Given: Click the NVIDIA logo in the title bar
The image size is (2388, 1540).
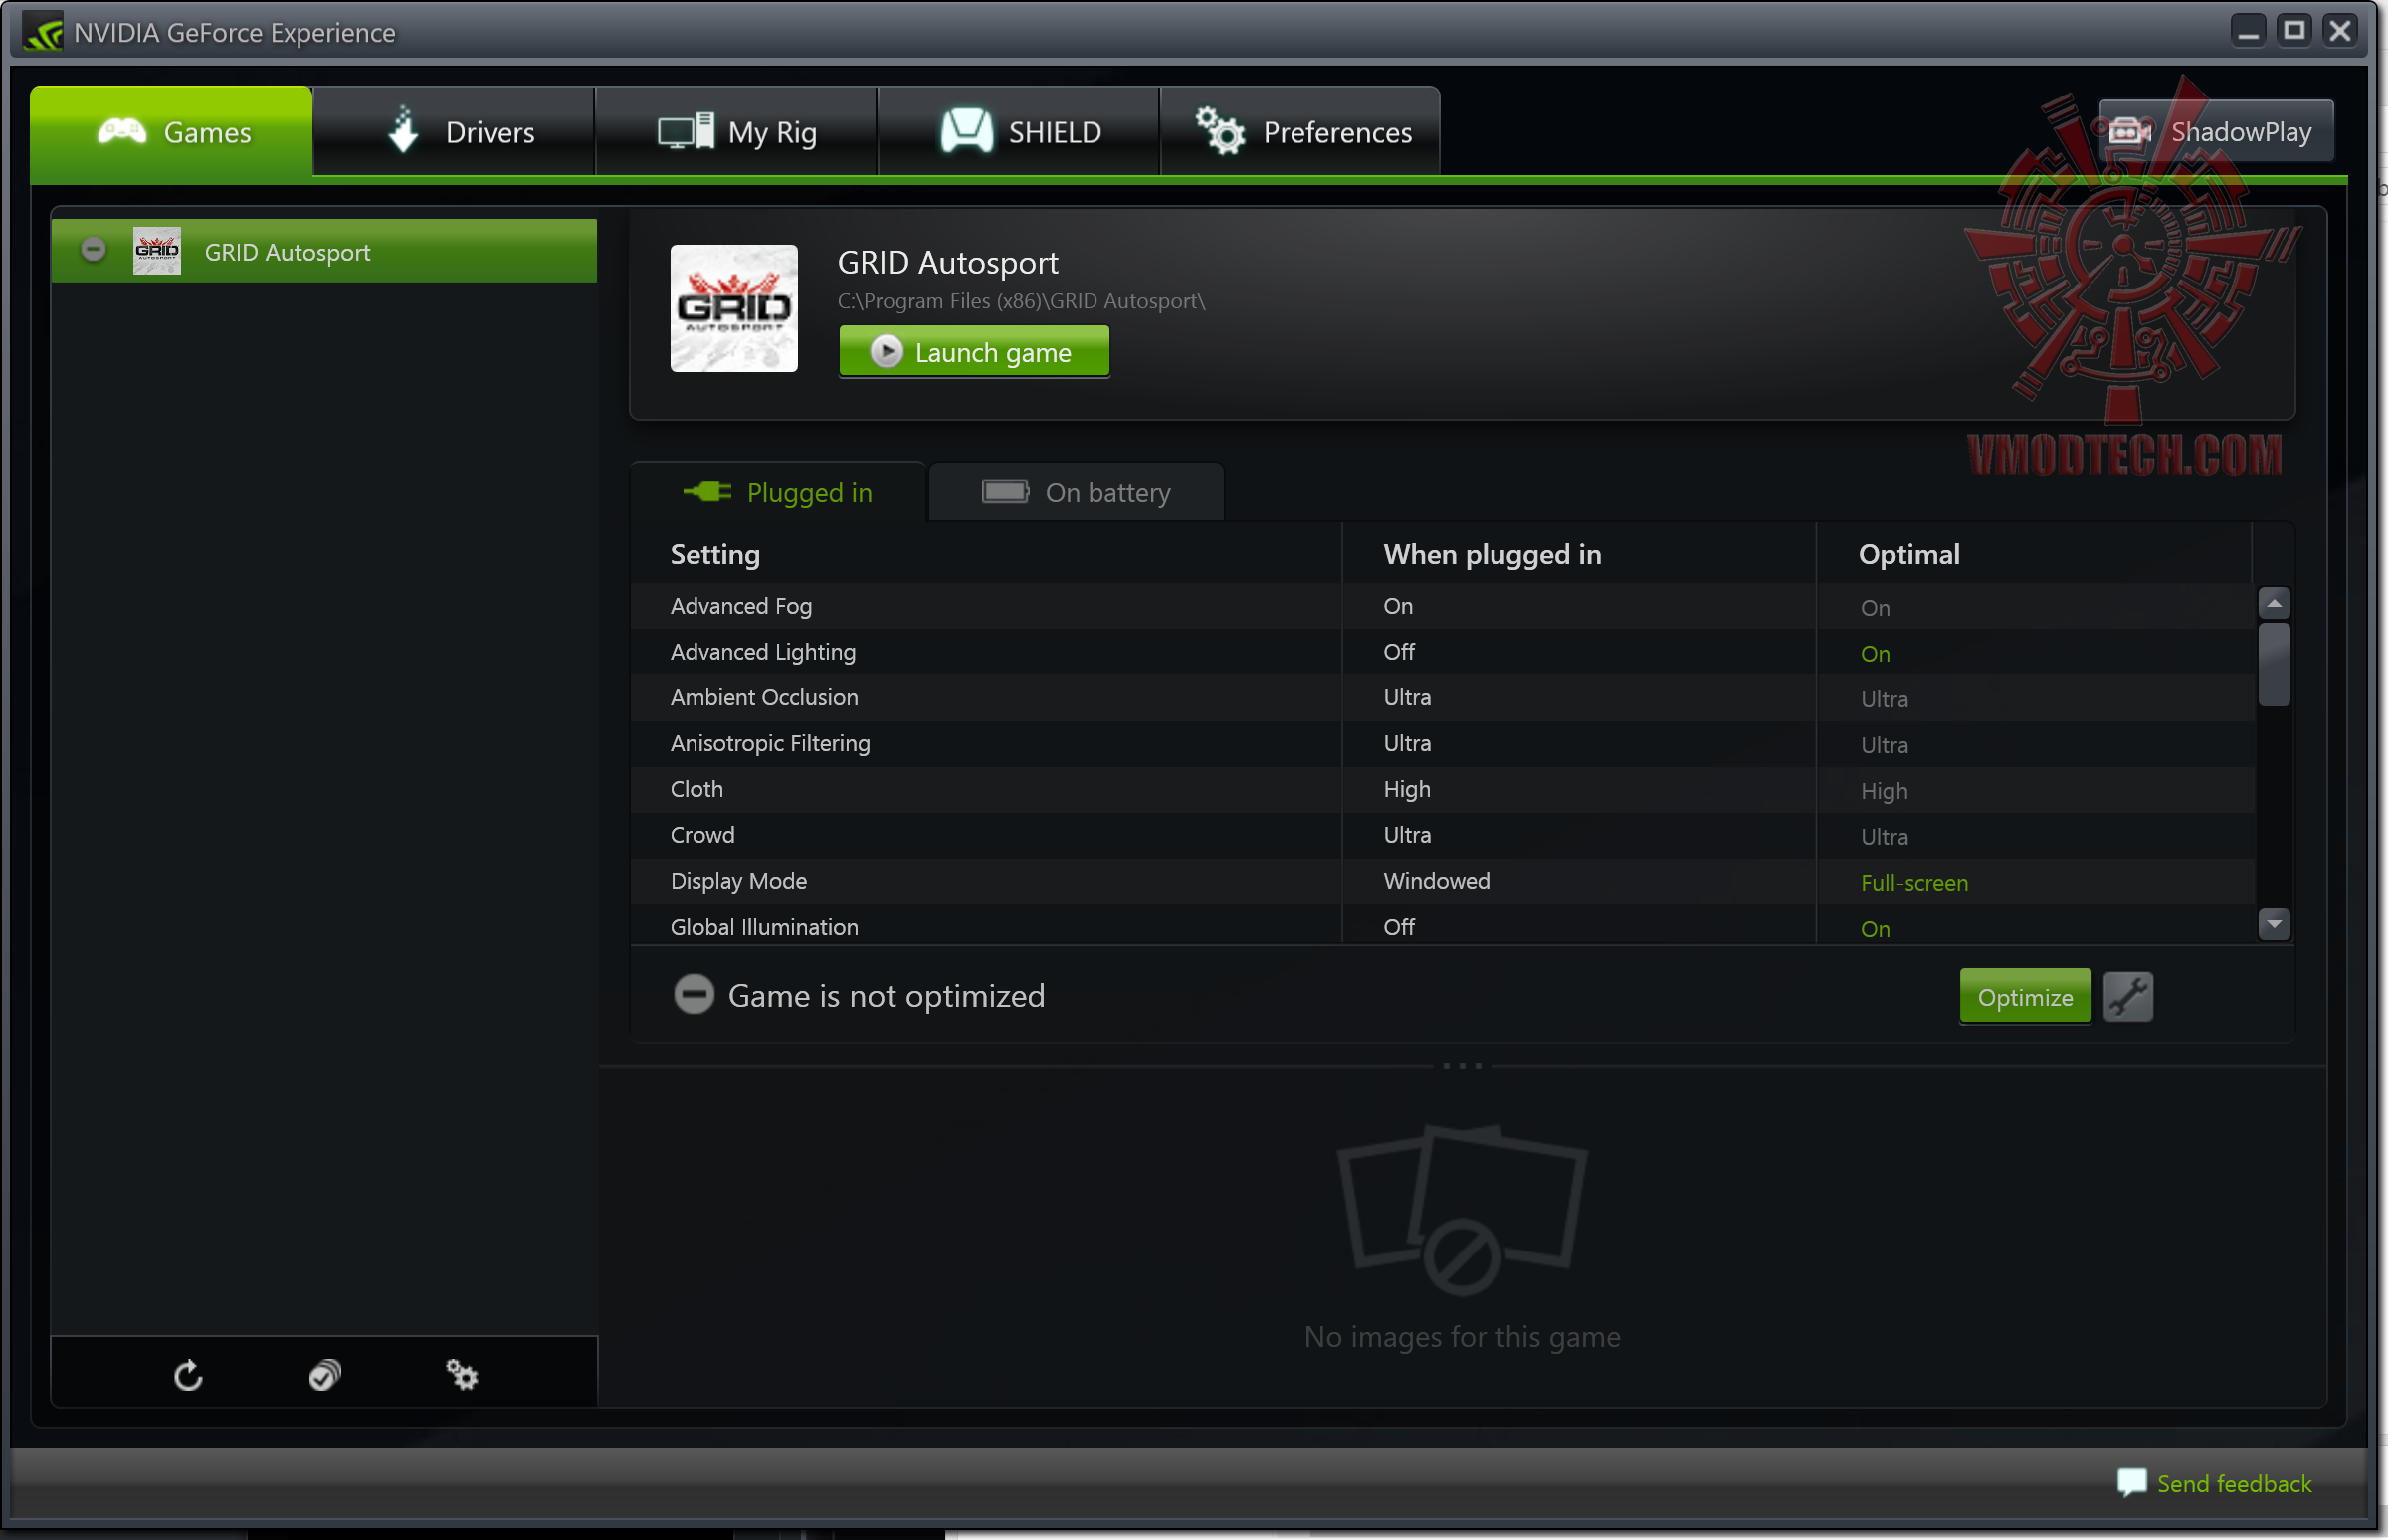Looking at the screenshot, I should click(x=44, y=33).
